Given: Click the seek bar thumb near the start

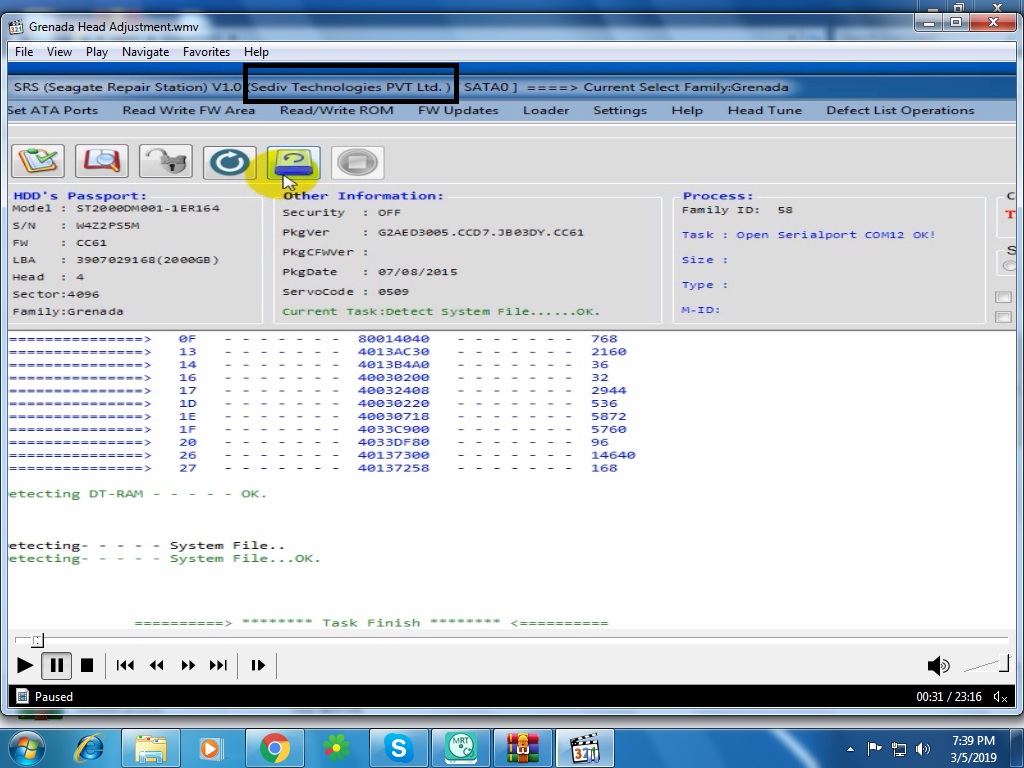Looking at the screenshot, I should [38, 640].
